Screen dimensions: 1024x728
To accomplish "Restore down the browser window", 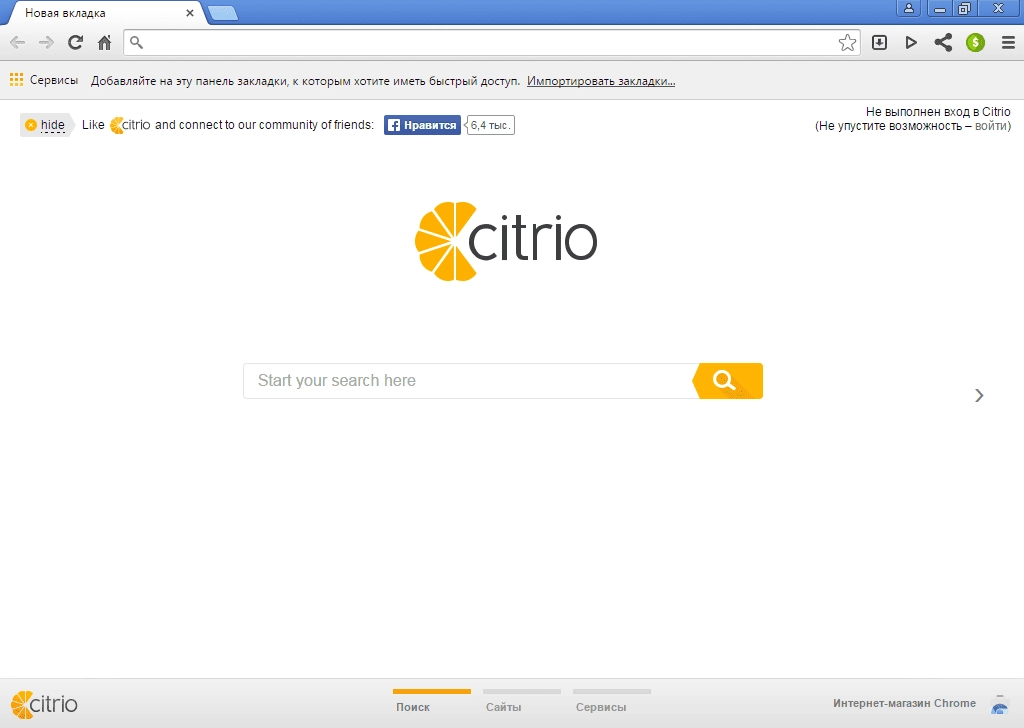I will coord(964,8).
